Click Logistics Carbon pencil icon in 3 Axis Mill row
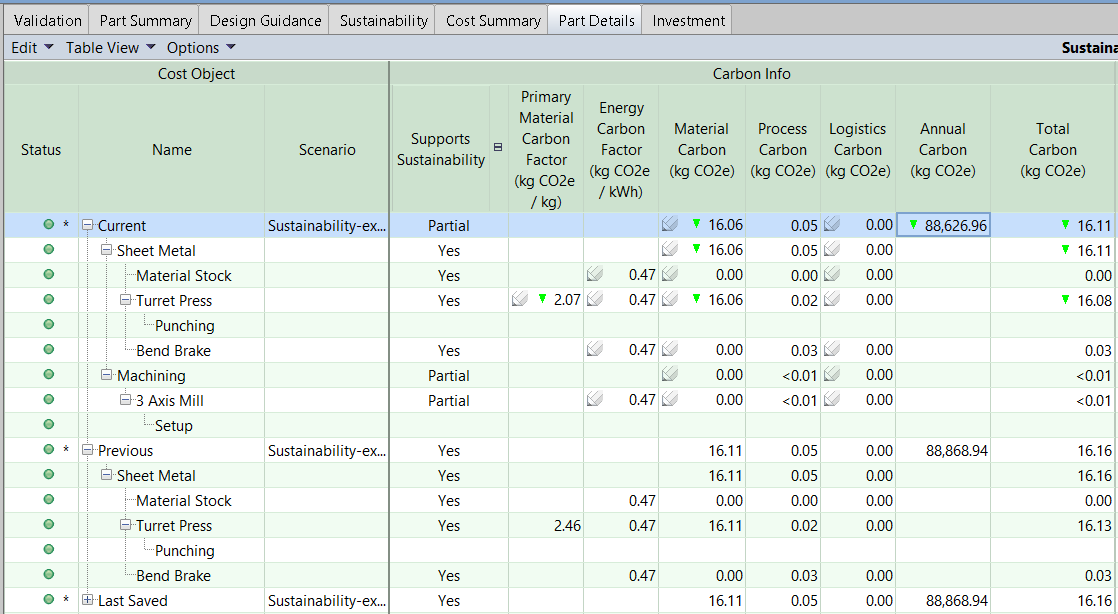The image size is (1118, 614). click(831, 399)
